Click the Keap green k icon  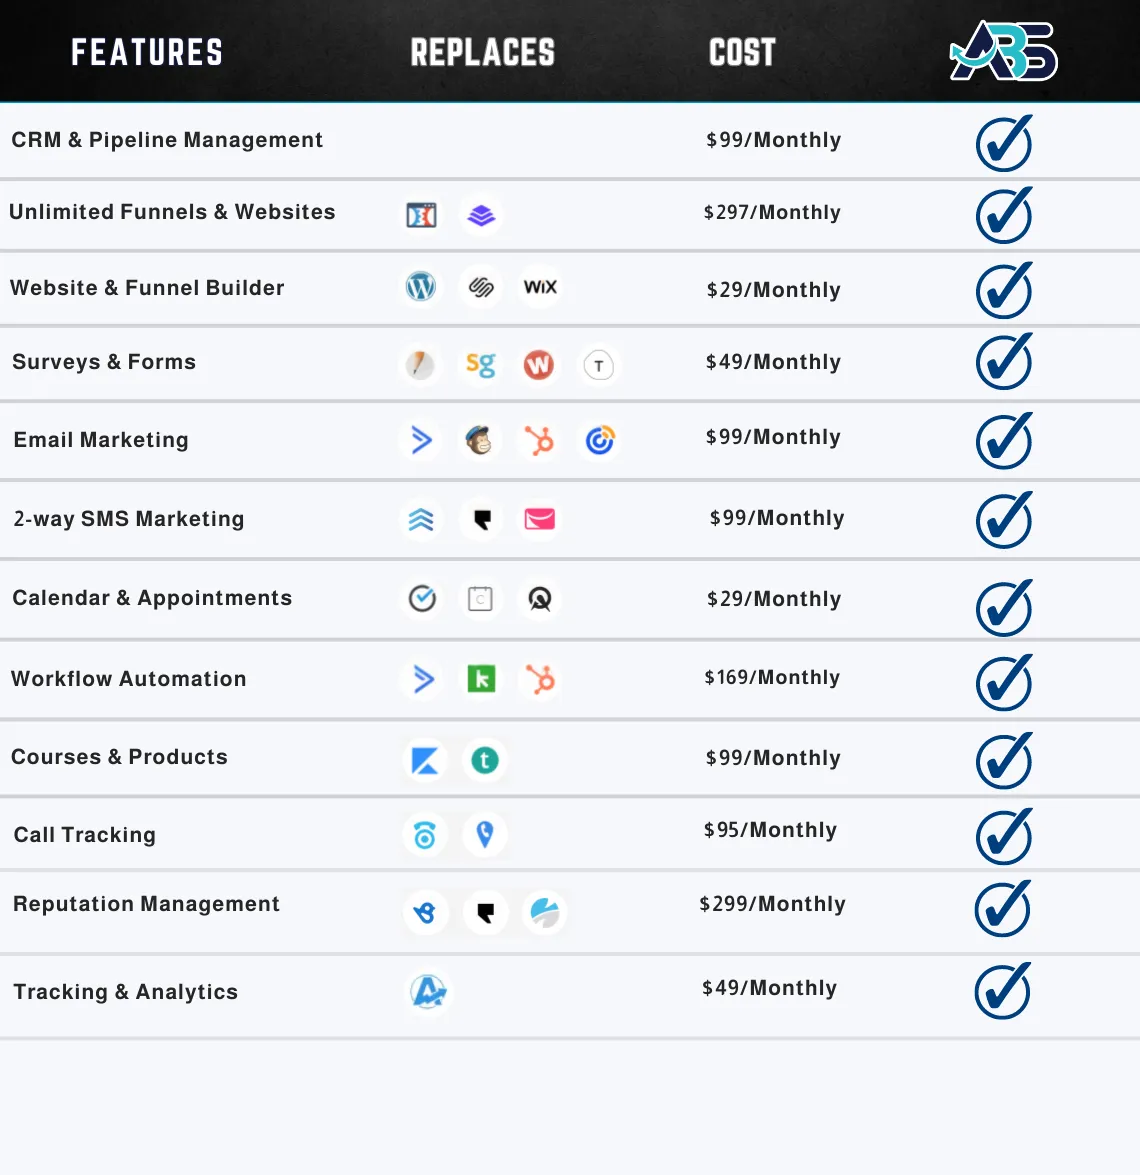click(x=481, y=679)
